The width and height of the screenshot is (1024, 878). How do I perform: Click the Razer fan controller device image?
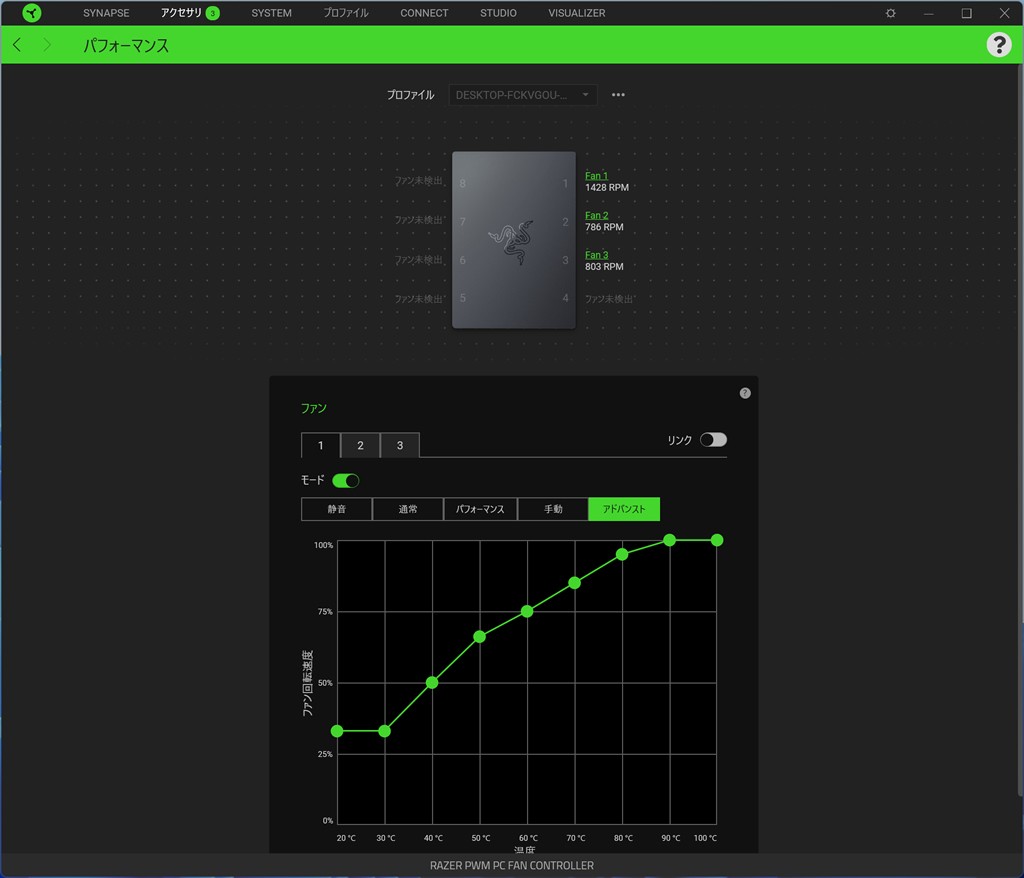(513, 240)
